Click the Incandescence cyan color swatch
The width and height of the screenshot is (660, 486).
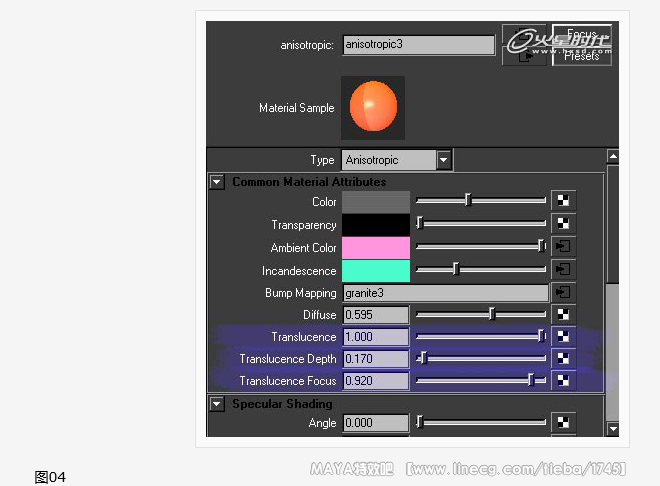pyautogui.click(x=376, y=270)
